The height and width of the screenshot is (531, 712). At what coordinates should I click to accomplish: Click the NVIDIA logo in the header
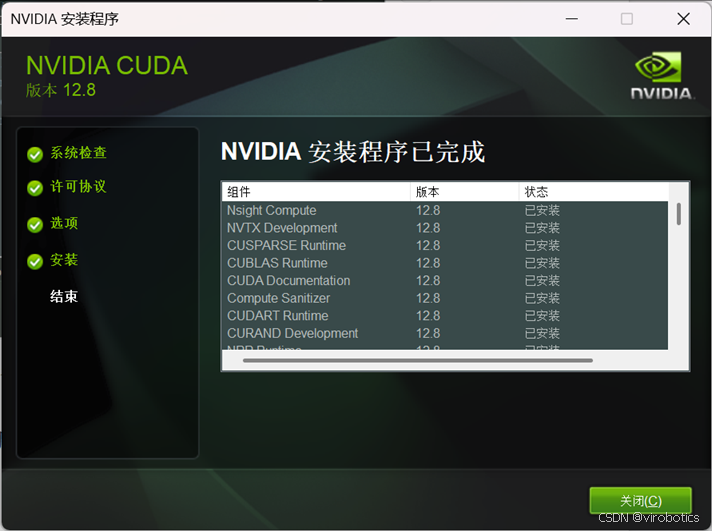point(662,75)
